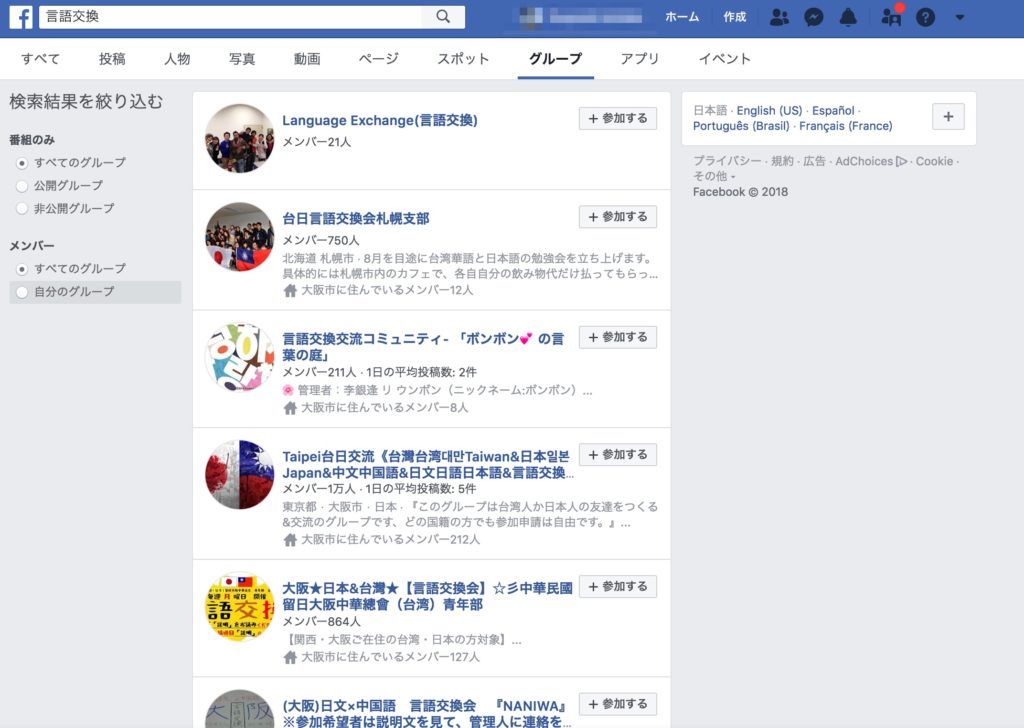The image size is (1024, 728).
Task: Click home icon next to メンバー8人
Action: 290,408
